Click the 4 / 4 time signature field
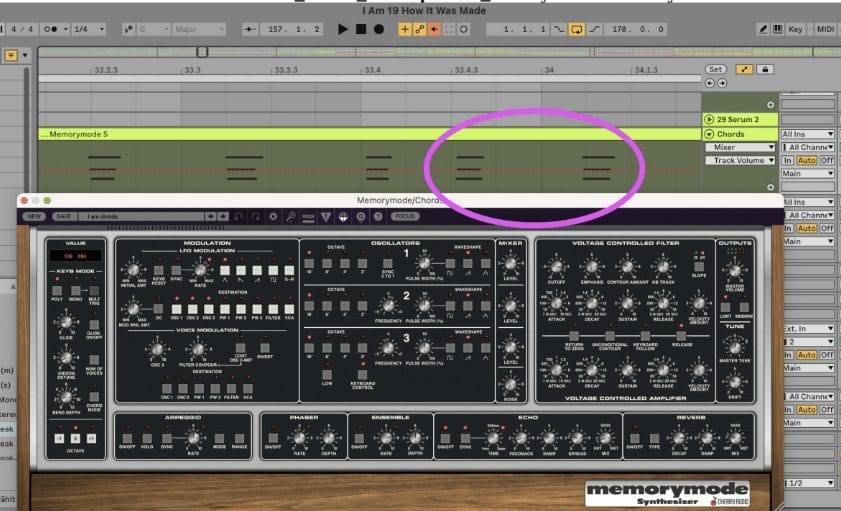 21,29
